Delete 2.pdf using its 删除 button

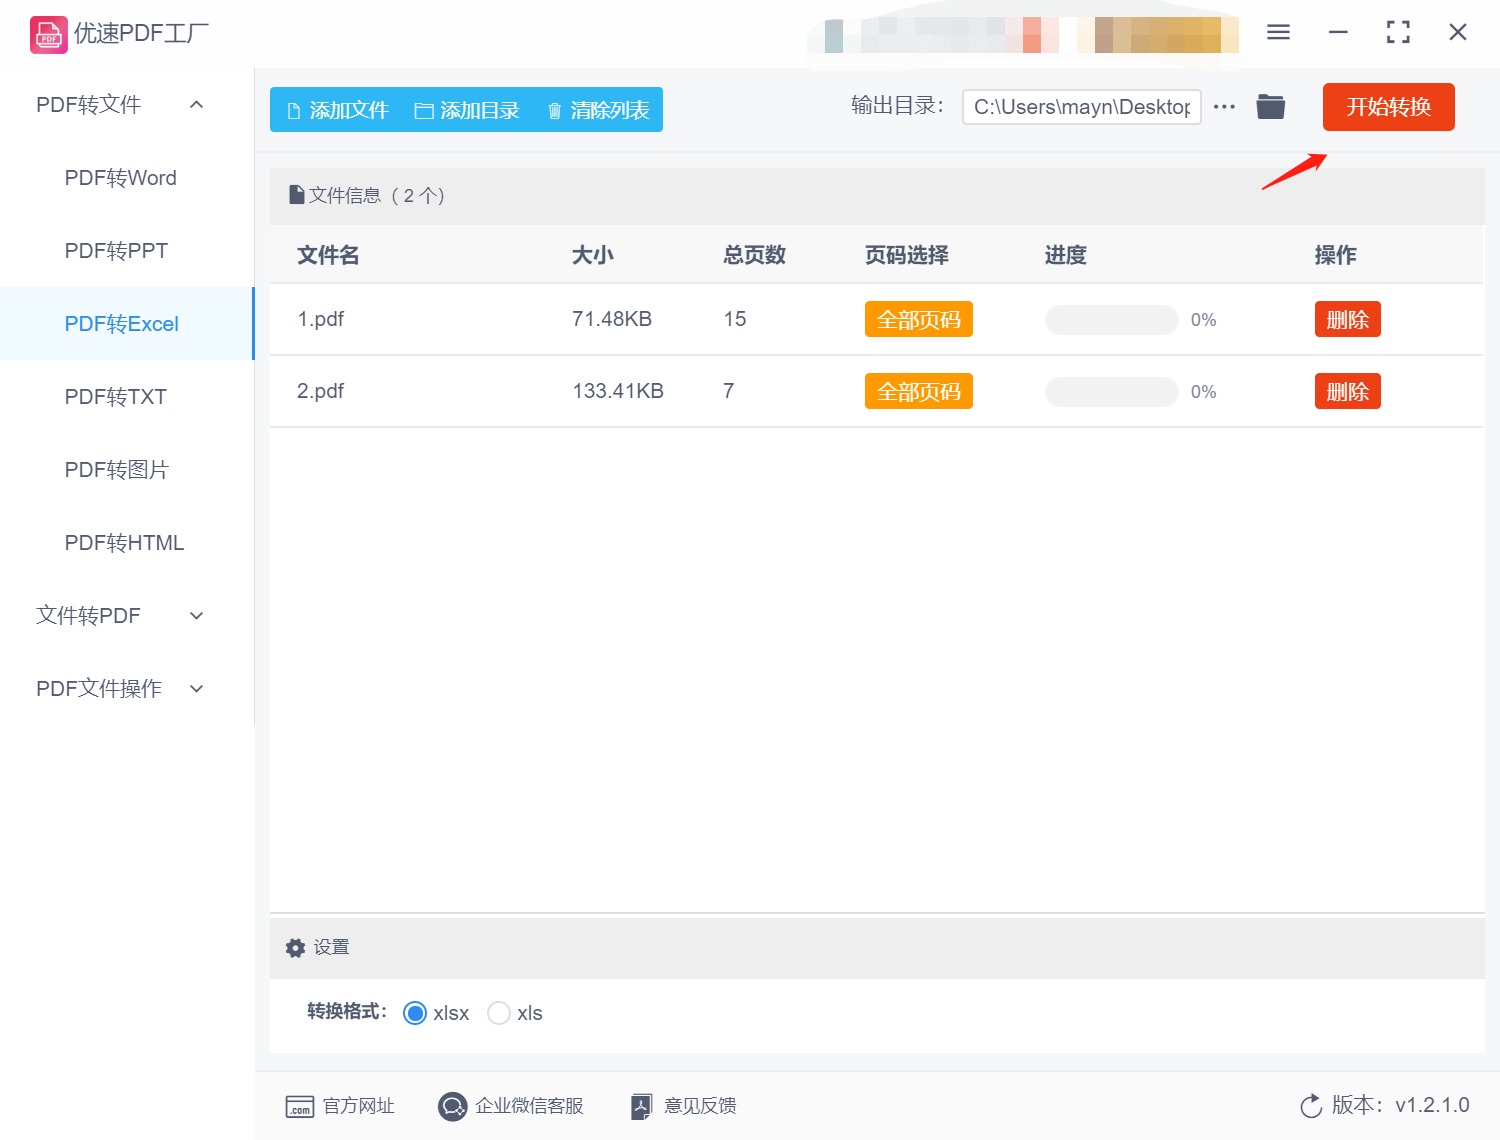tap(1347, 391)
